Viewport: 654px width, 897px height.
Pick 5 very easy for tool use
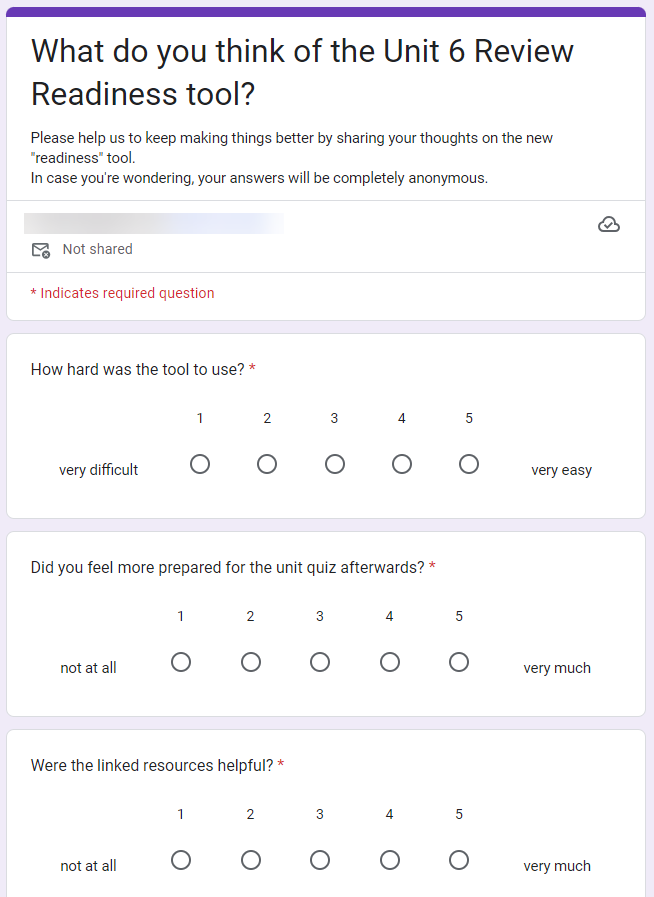tap(469, 464)
